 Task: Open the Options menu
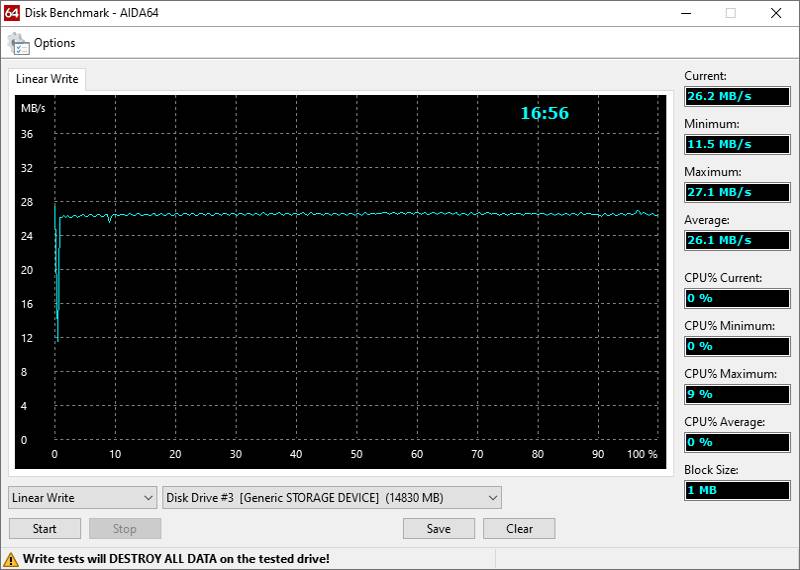(x=54, y=43)
